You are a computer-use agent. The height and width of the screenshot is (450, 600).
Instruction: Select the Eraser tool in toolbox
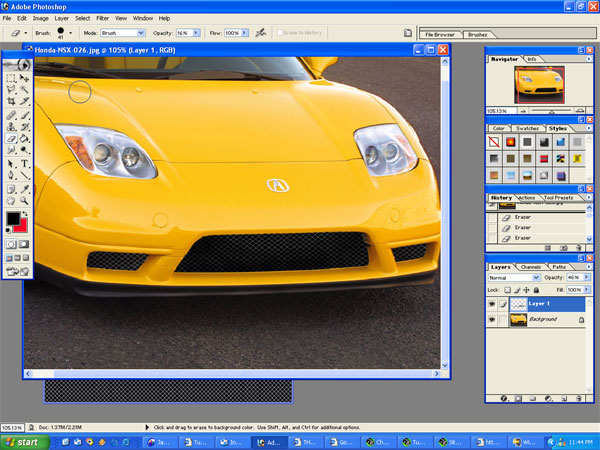[11, 139]
